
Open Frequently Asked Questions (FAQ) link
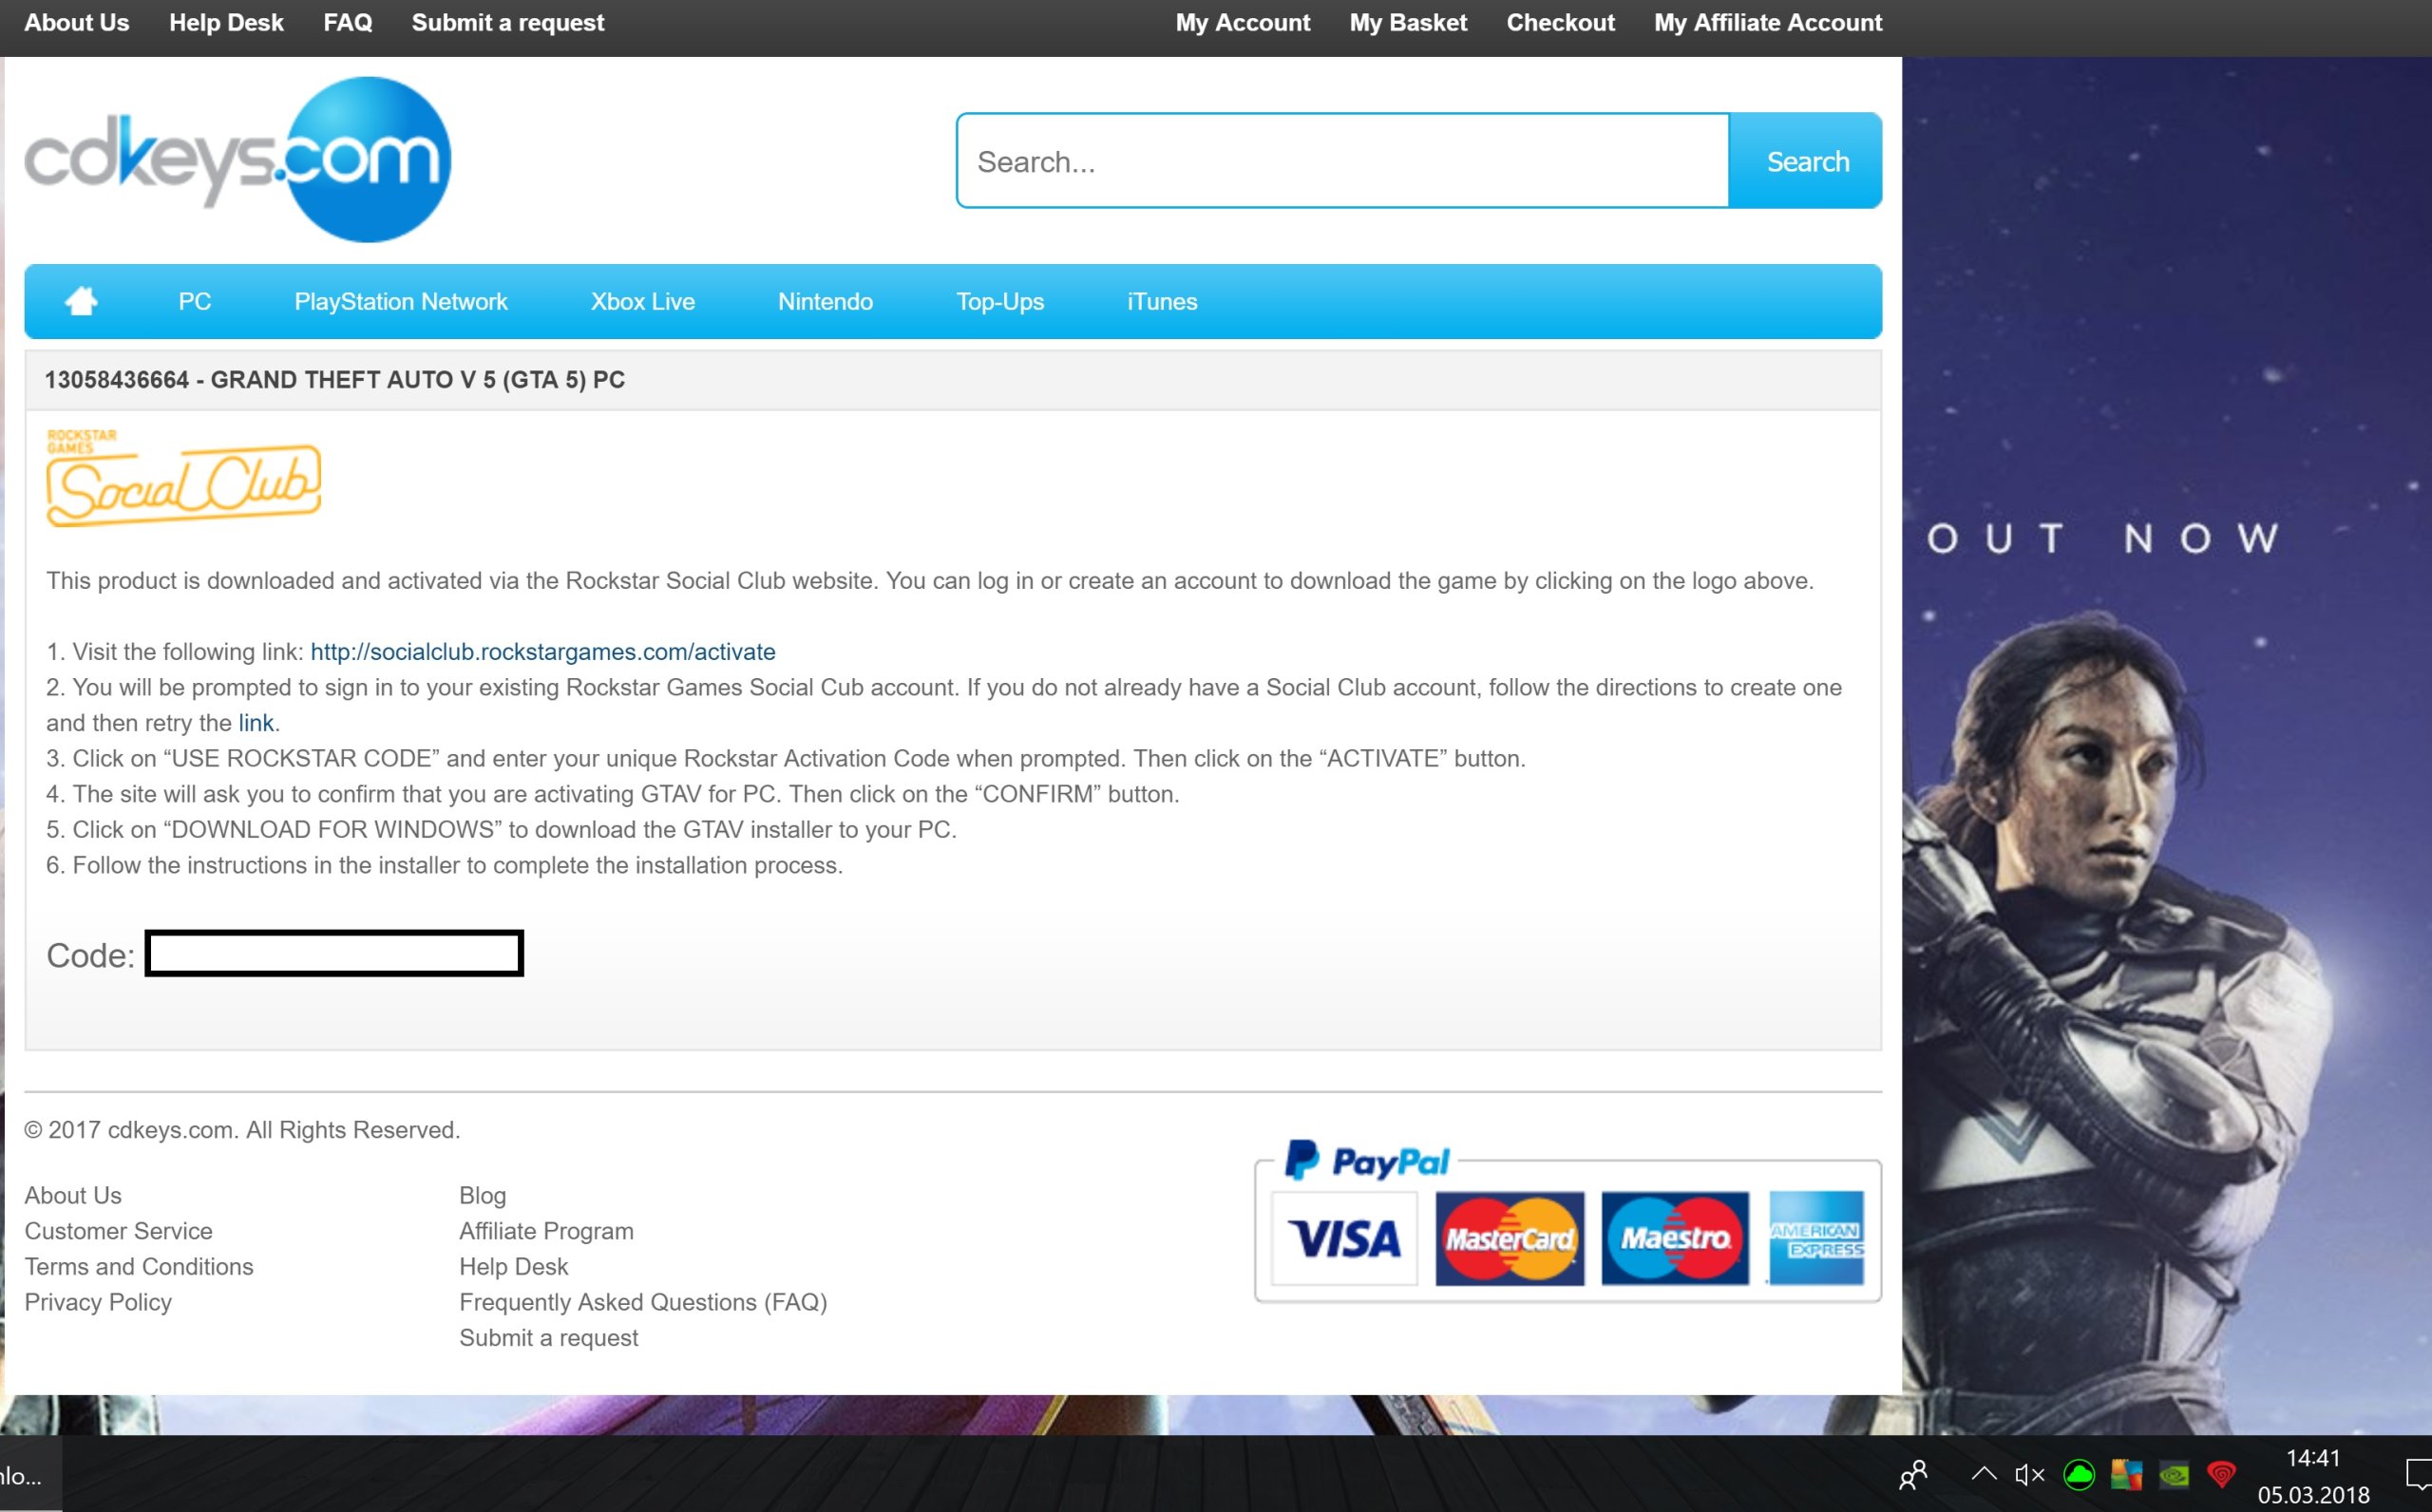coord(643,1303)
